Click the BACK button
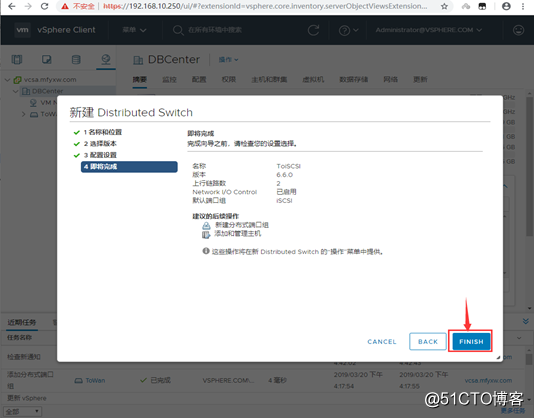The height and width of the screenshot is (418, 534). coord(428,341)
